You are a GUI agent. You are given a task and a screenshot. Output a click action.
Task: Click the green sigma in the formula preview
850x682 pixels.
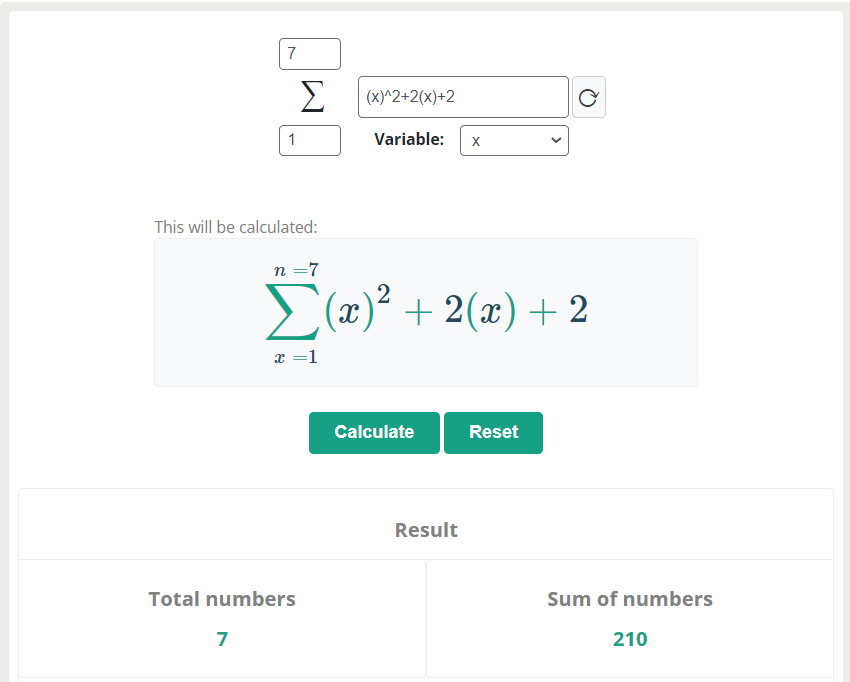292,311
